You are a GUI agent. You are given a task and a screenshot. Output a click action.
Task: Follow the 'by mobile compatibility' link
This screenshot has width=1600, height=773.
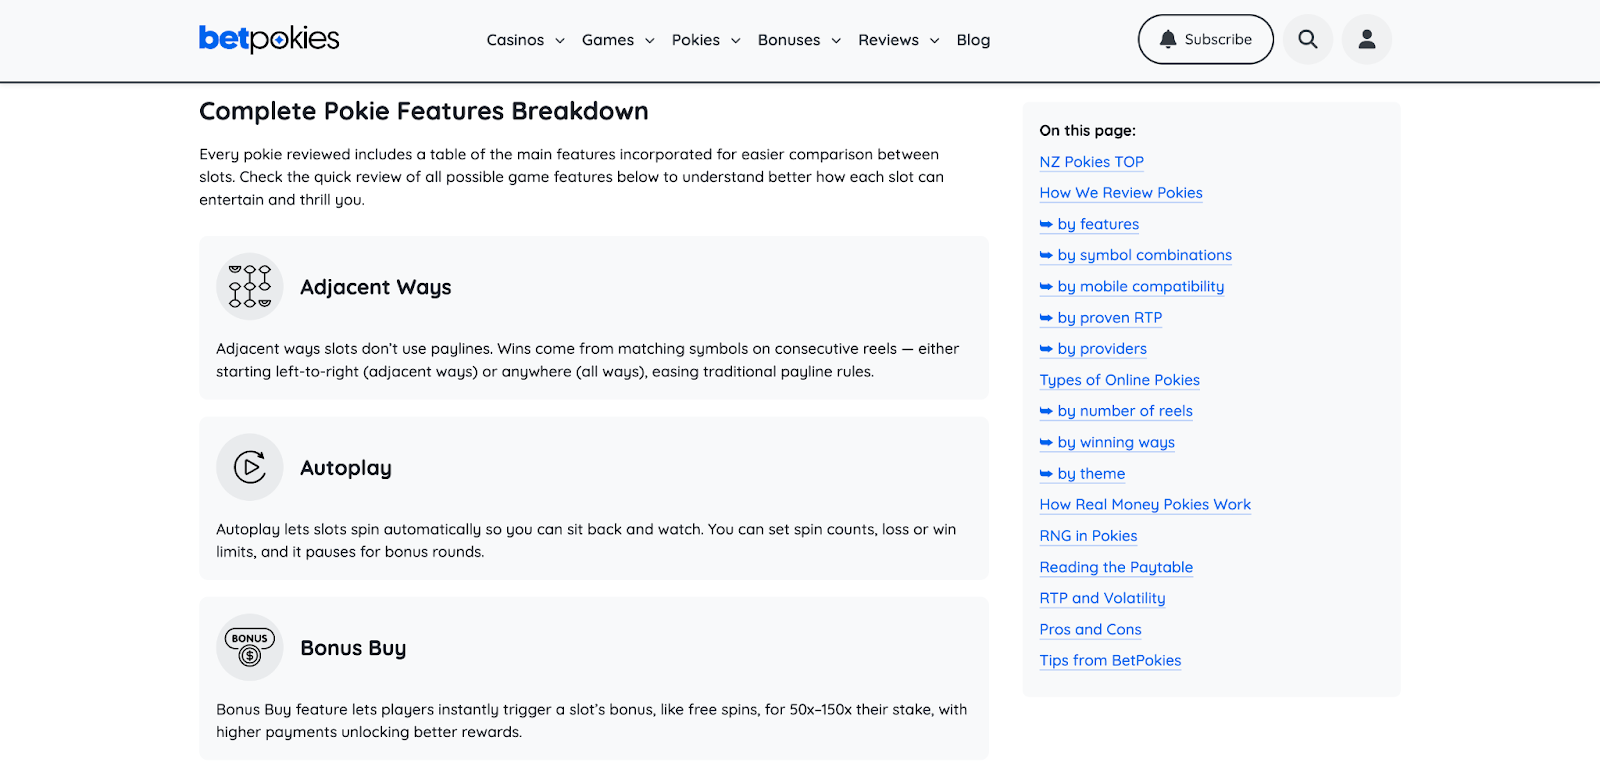1140,287
